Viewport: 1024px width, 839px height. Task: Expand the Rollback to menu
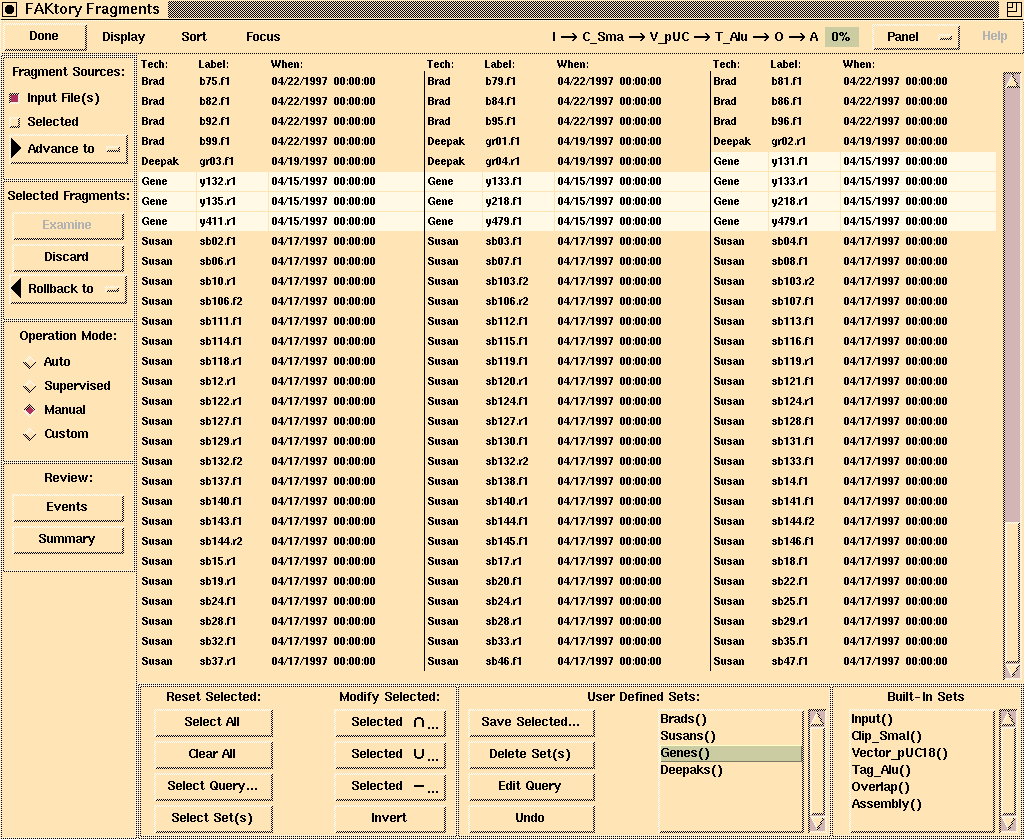click(68, 289)
